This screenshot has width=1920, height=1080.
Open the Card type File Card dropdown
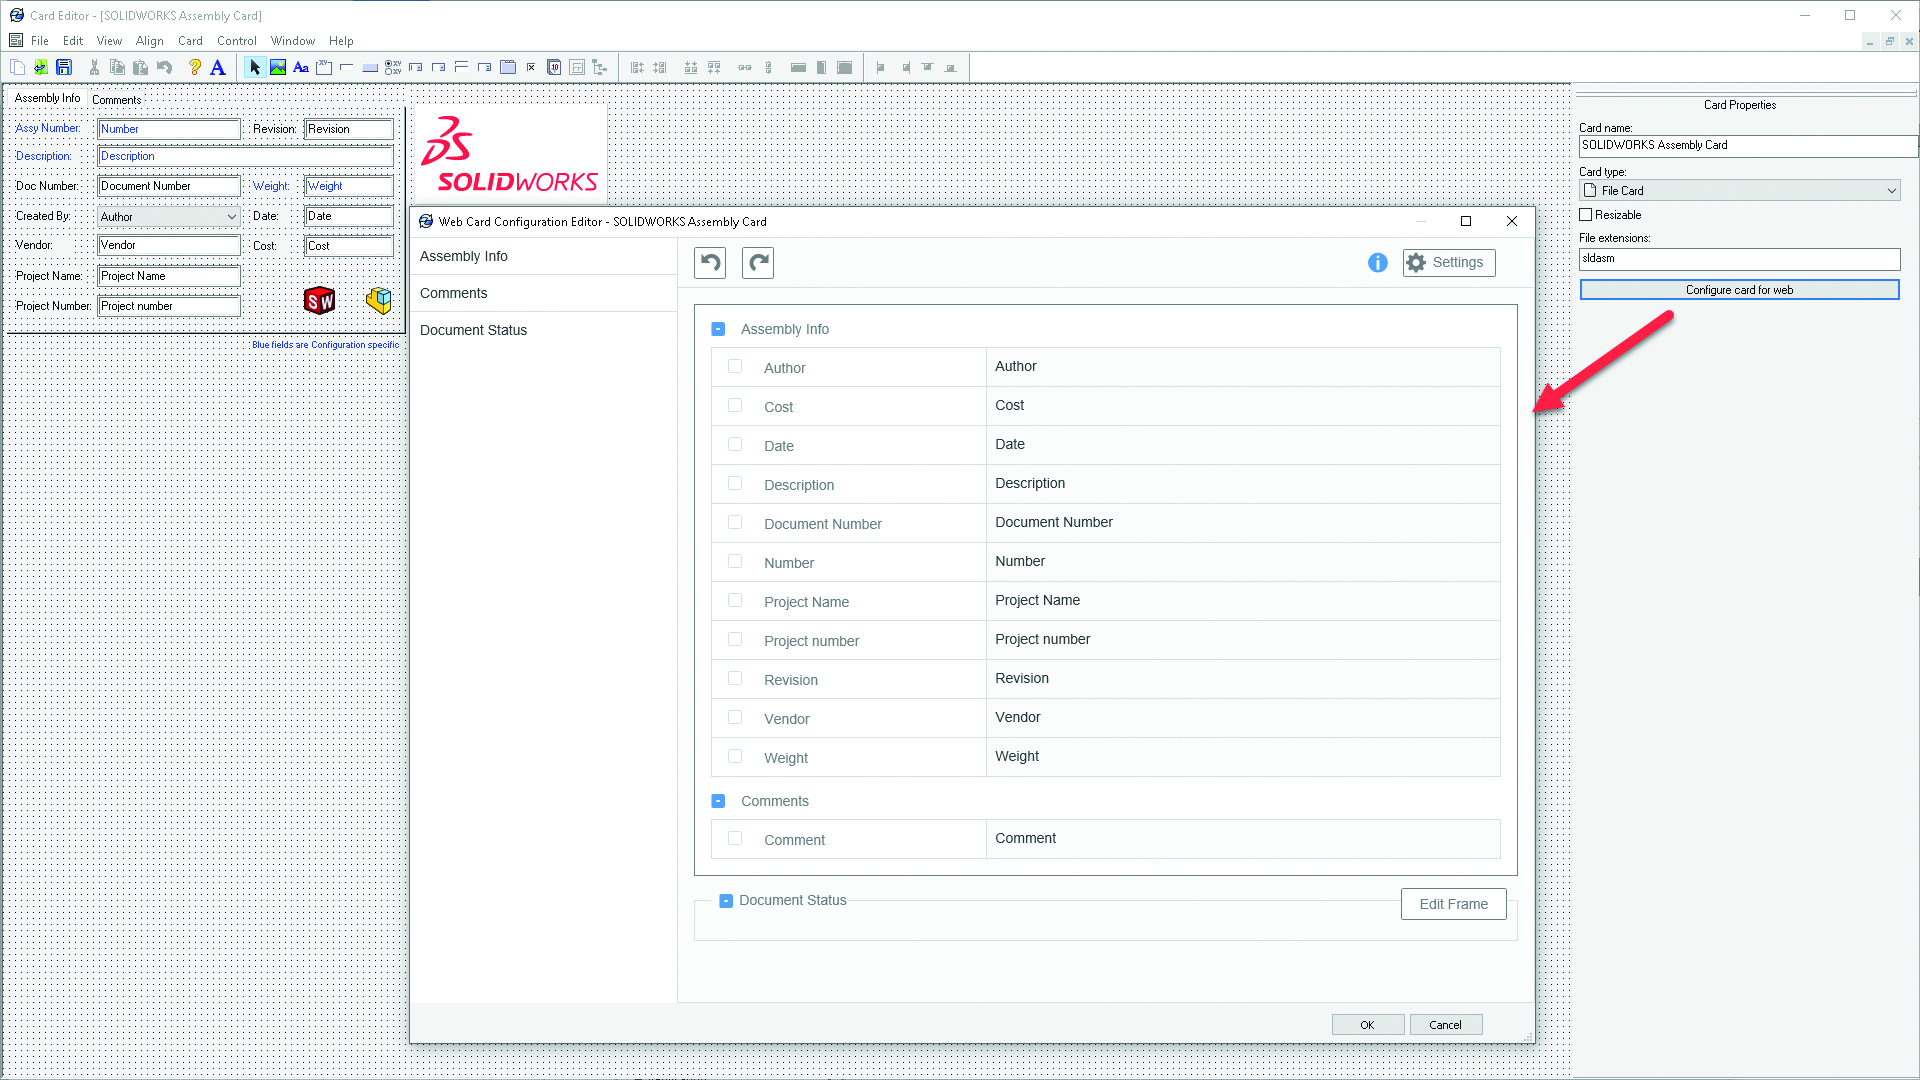pos(1740,191)
